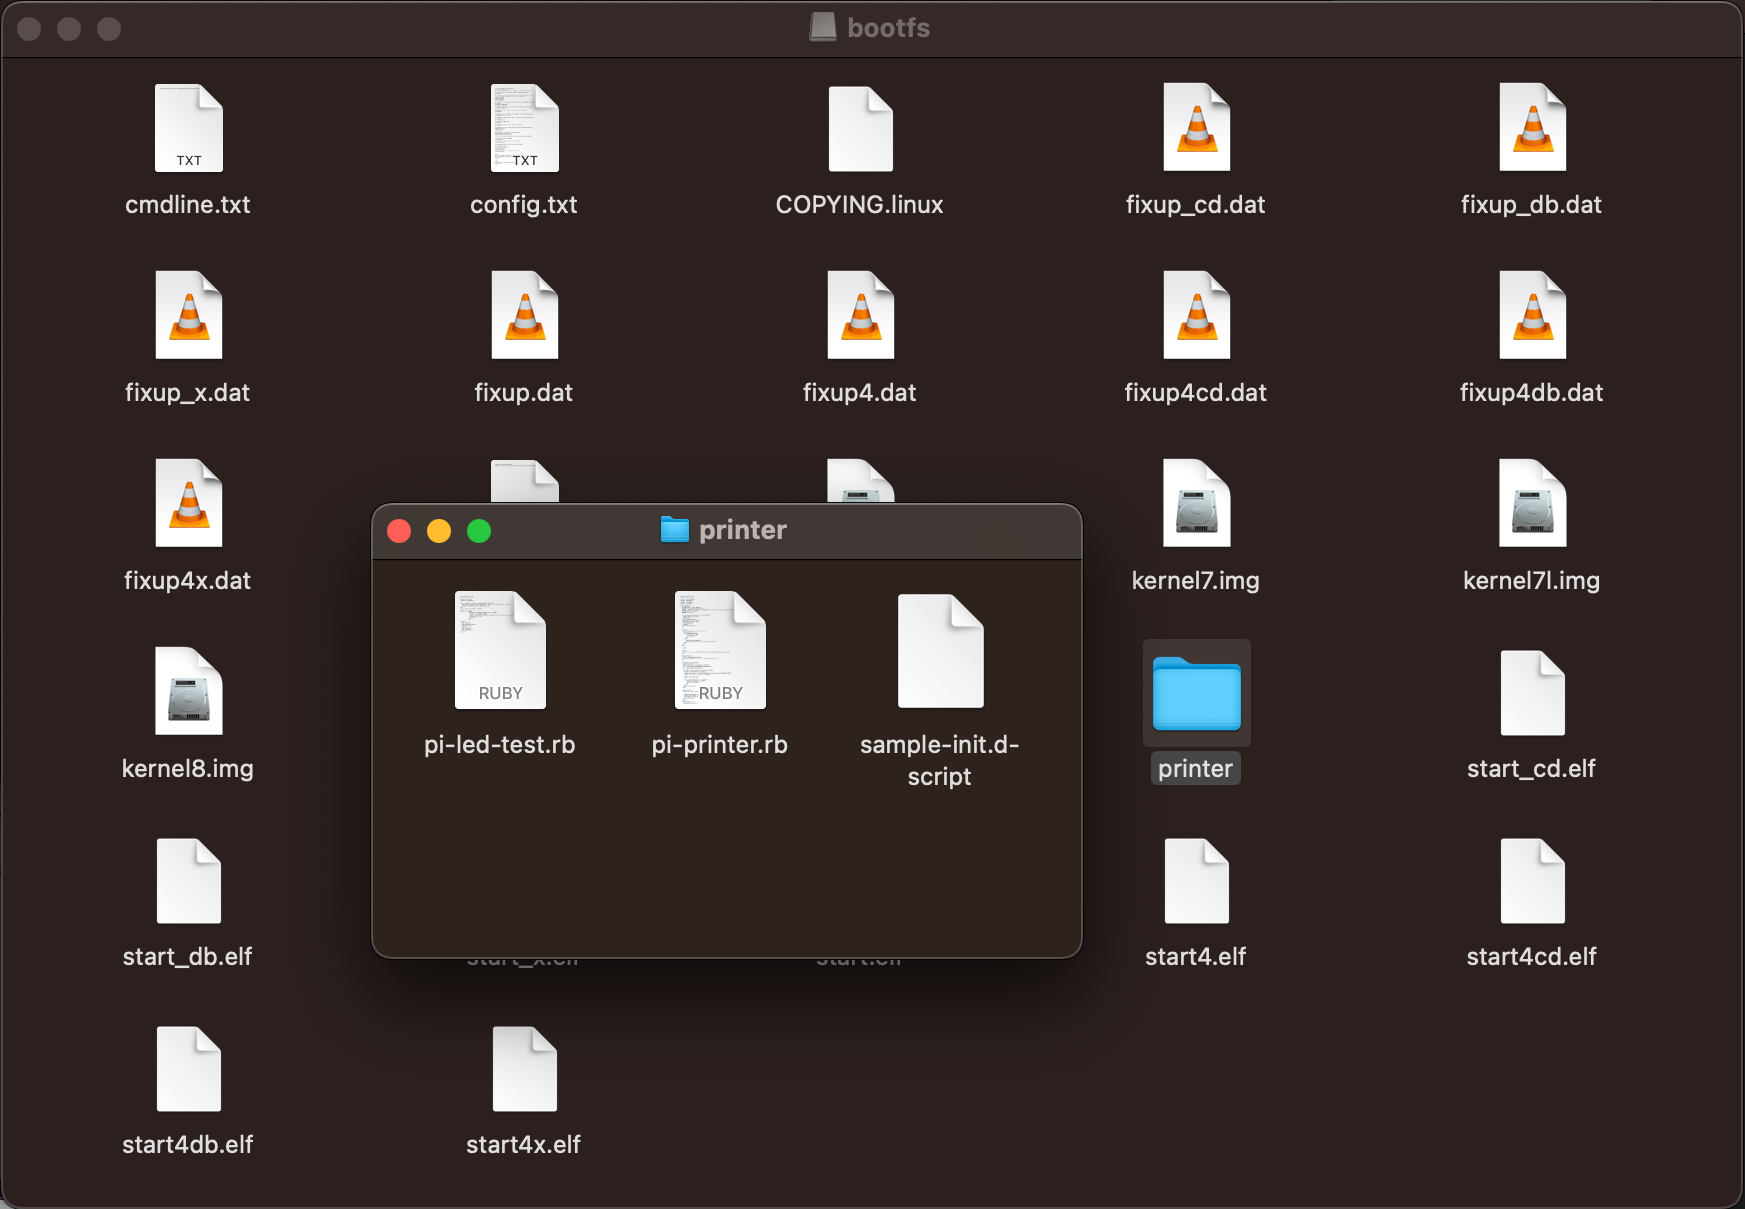Select the fixup4db.dat file icon

click(x=1532, y=316)
